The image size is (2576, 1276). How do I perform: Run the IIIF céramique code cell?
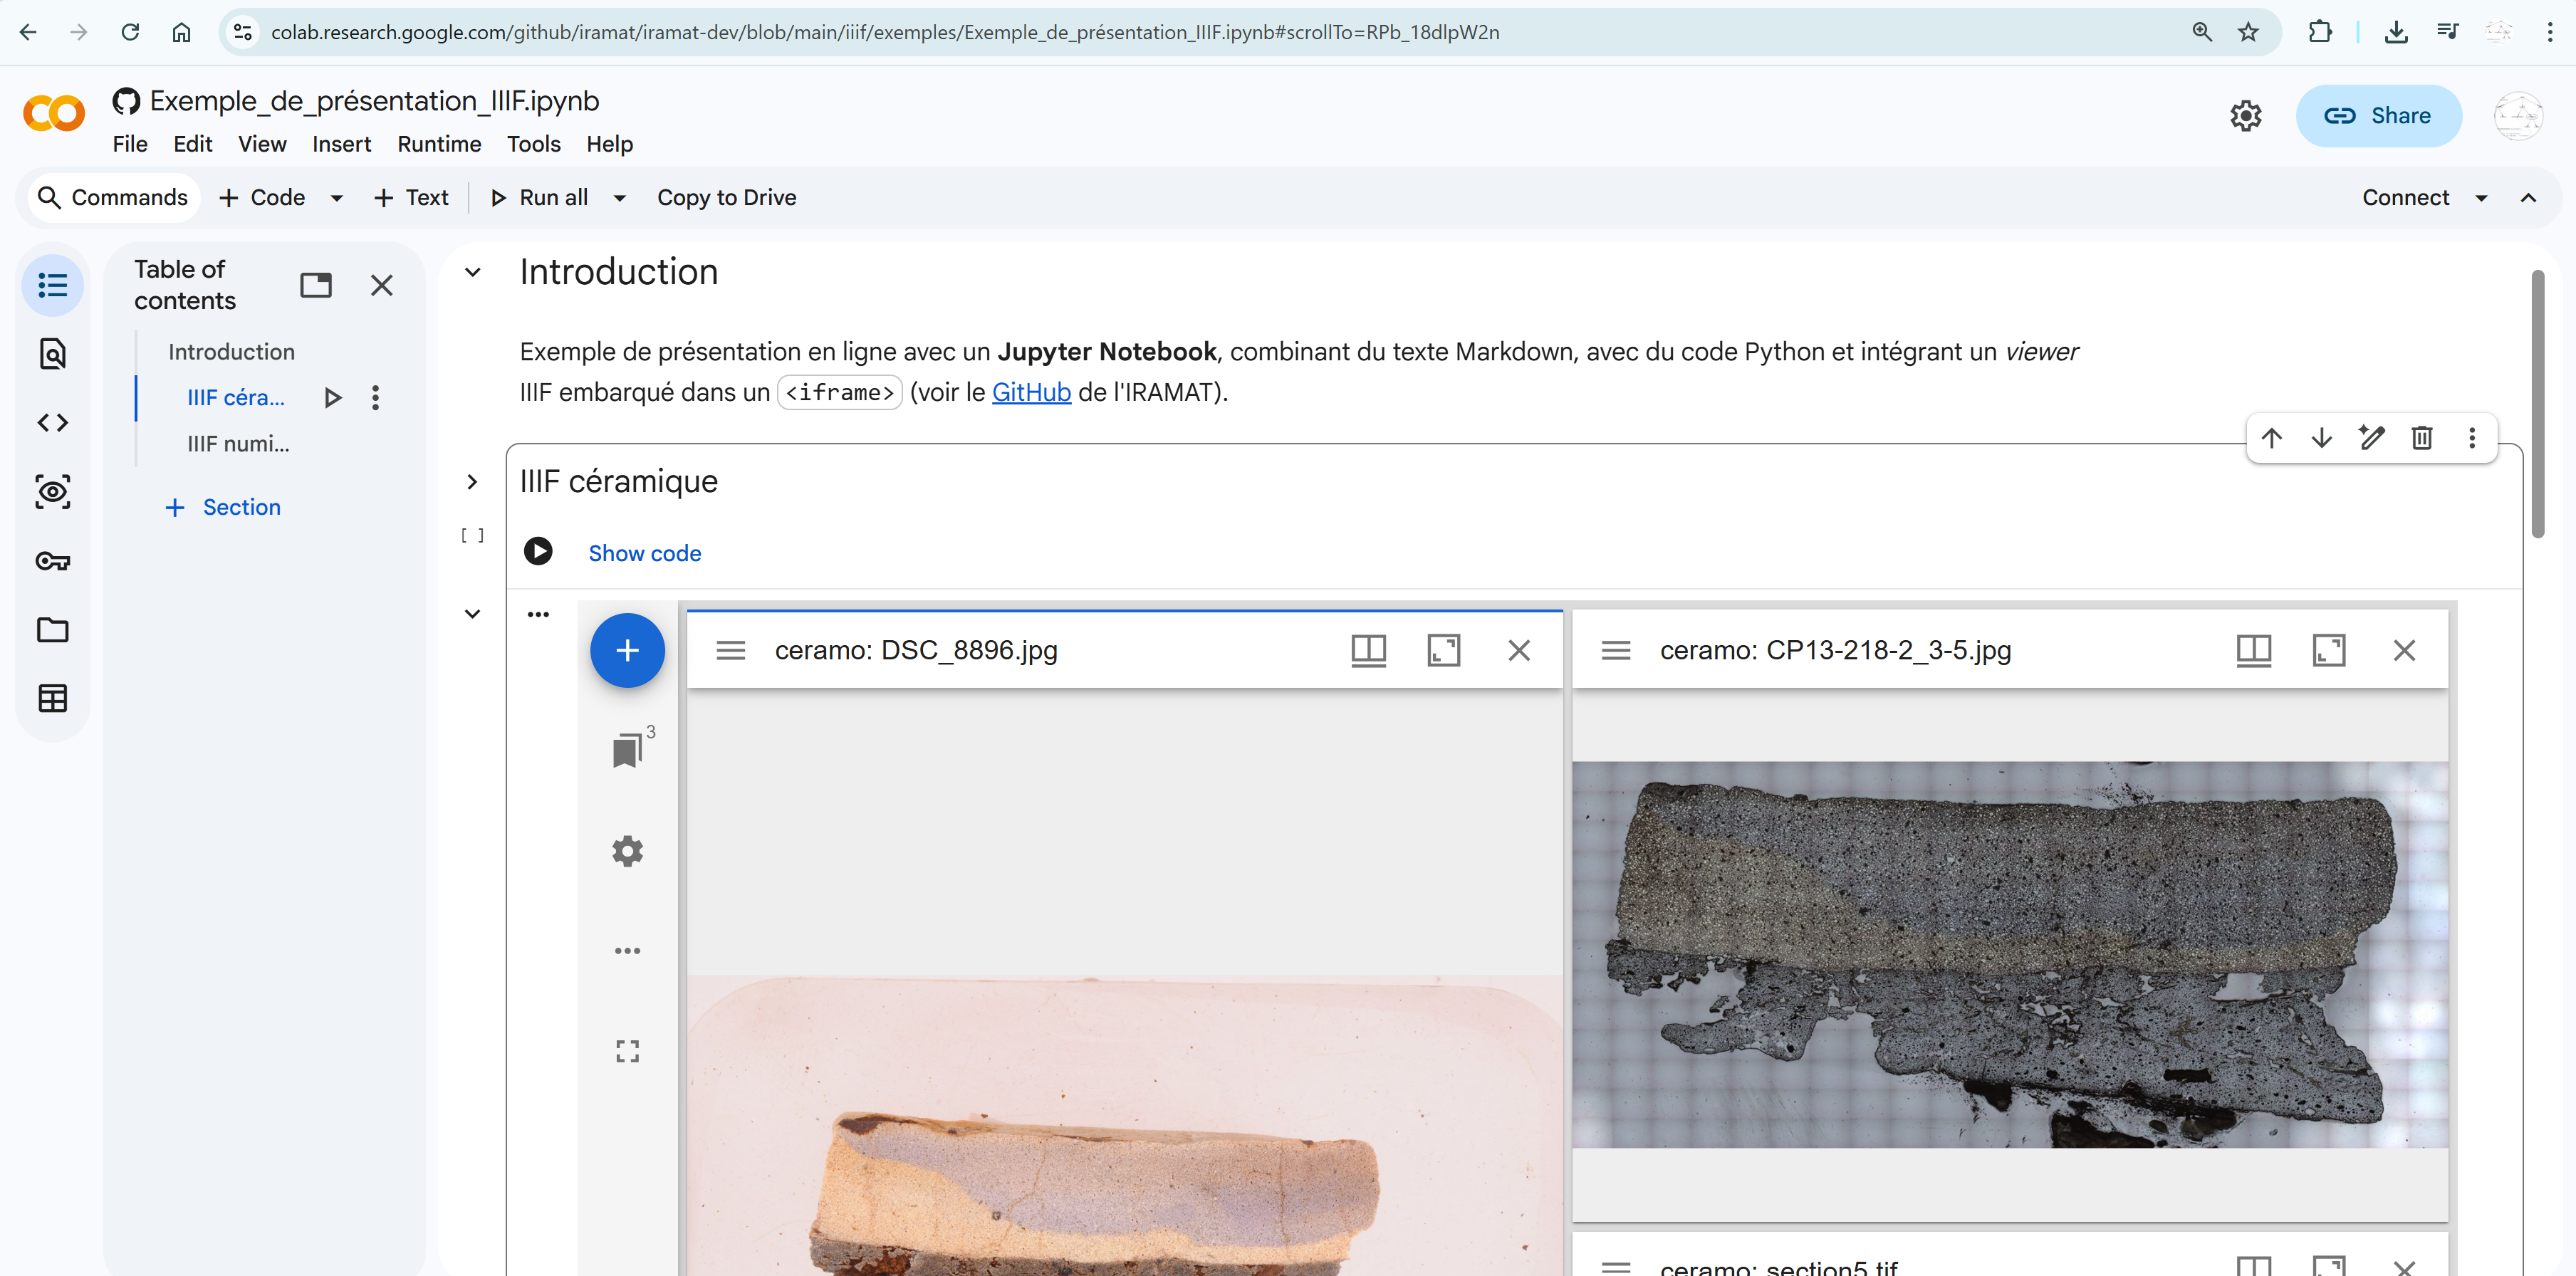pos(538,551)
